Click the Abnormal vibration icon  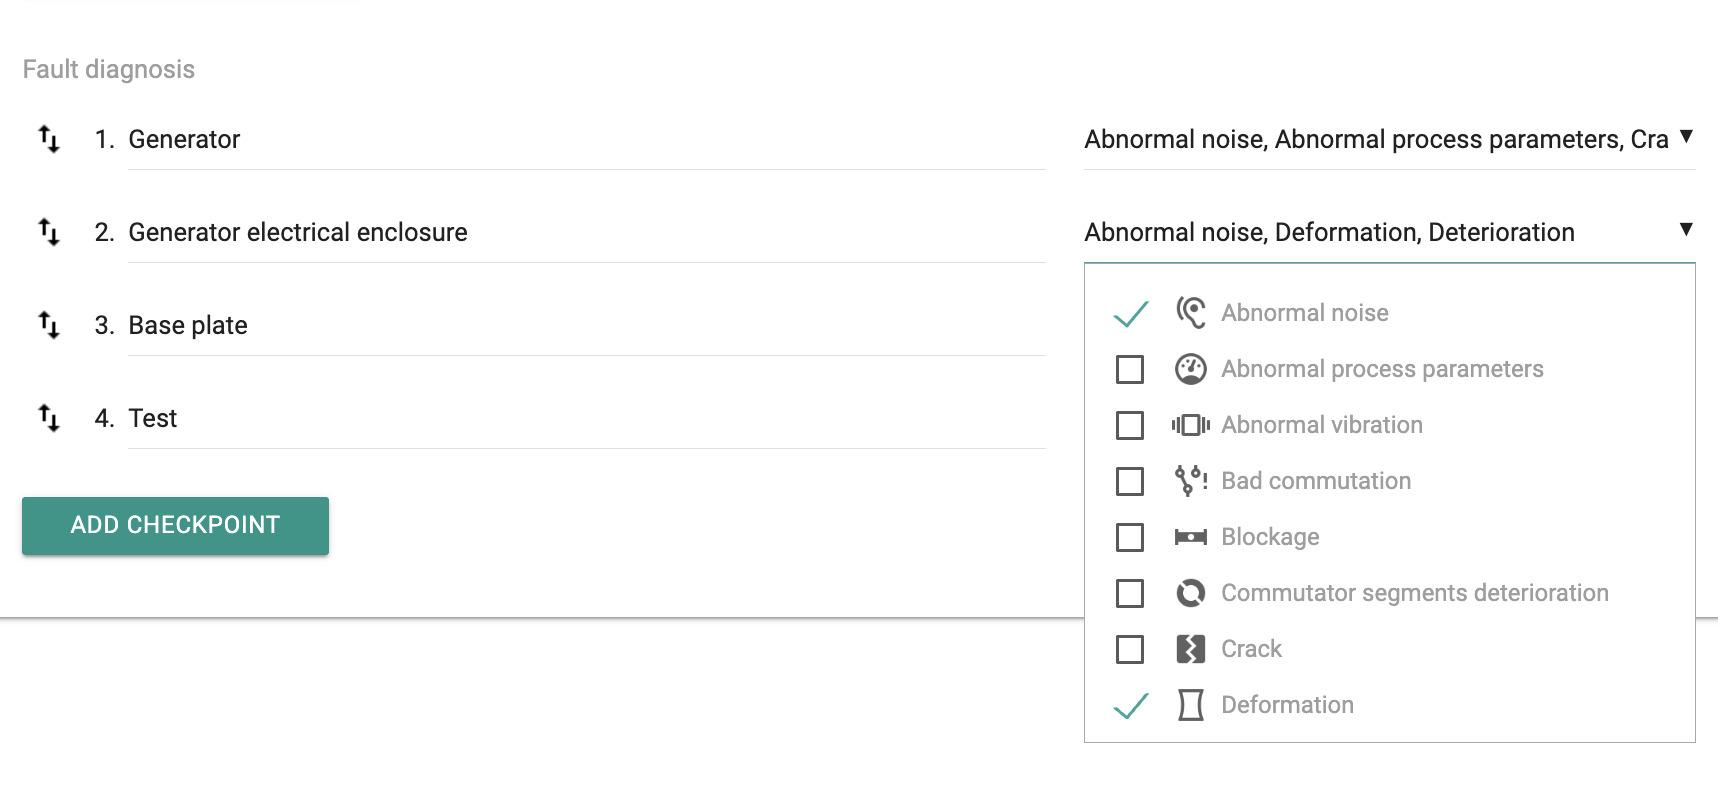tap(1190, 425)
